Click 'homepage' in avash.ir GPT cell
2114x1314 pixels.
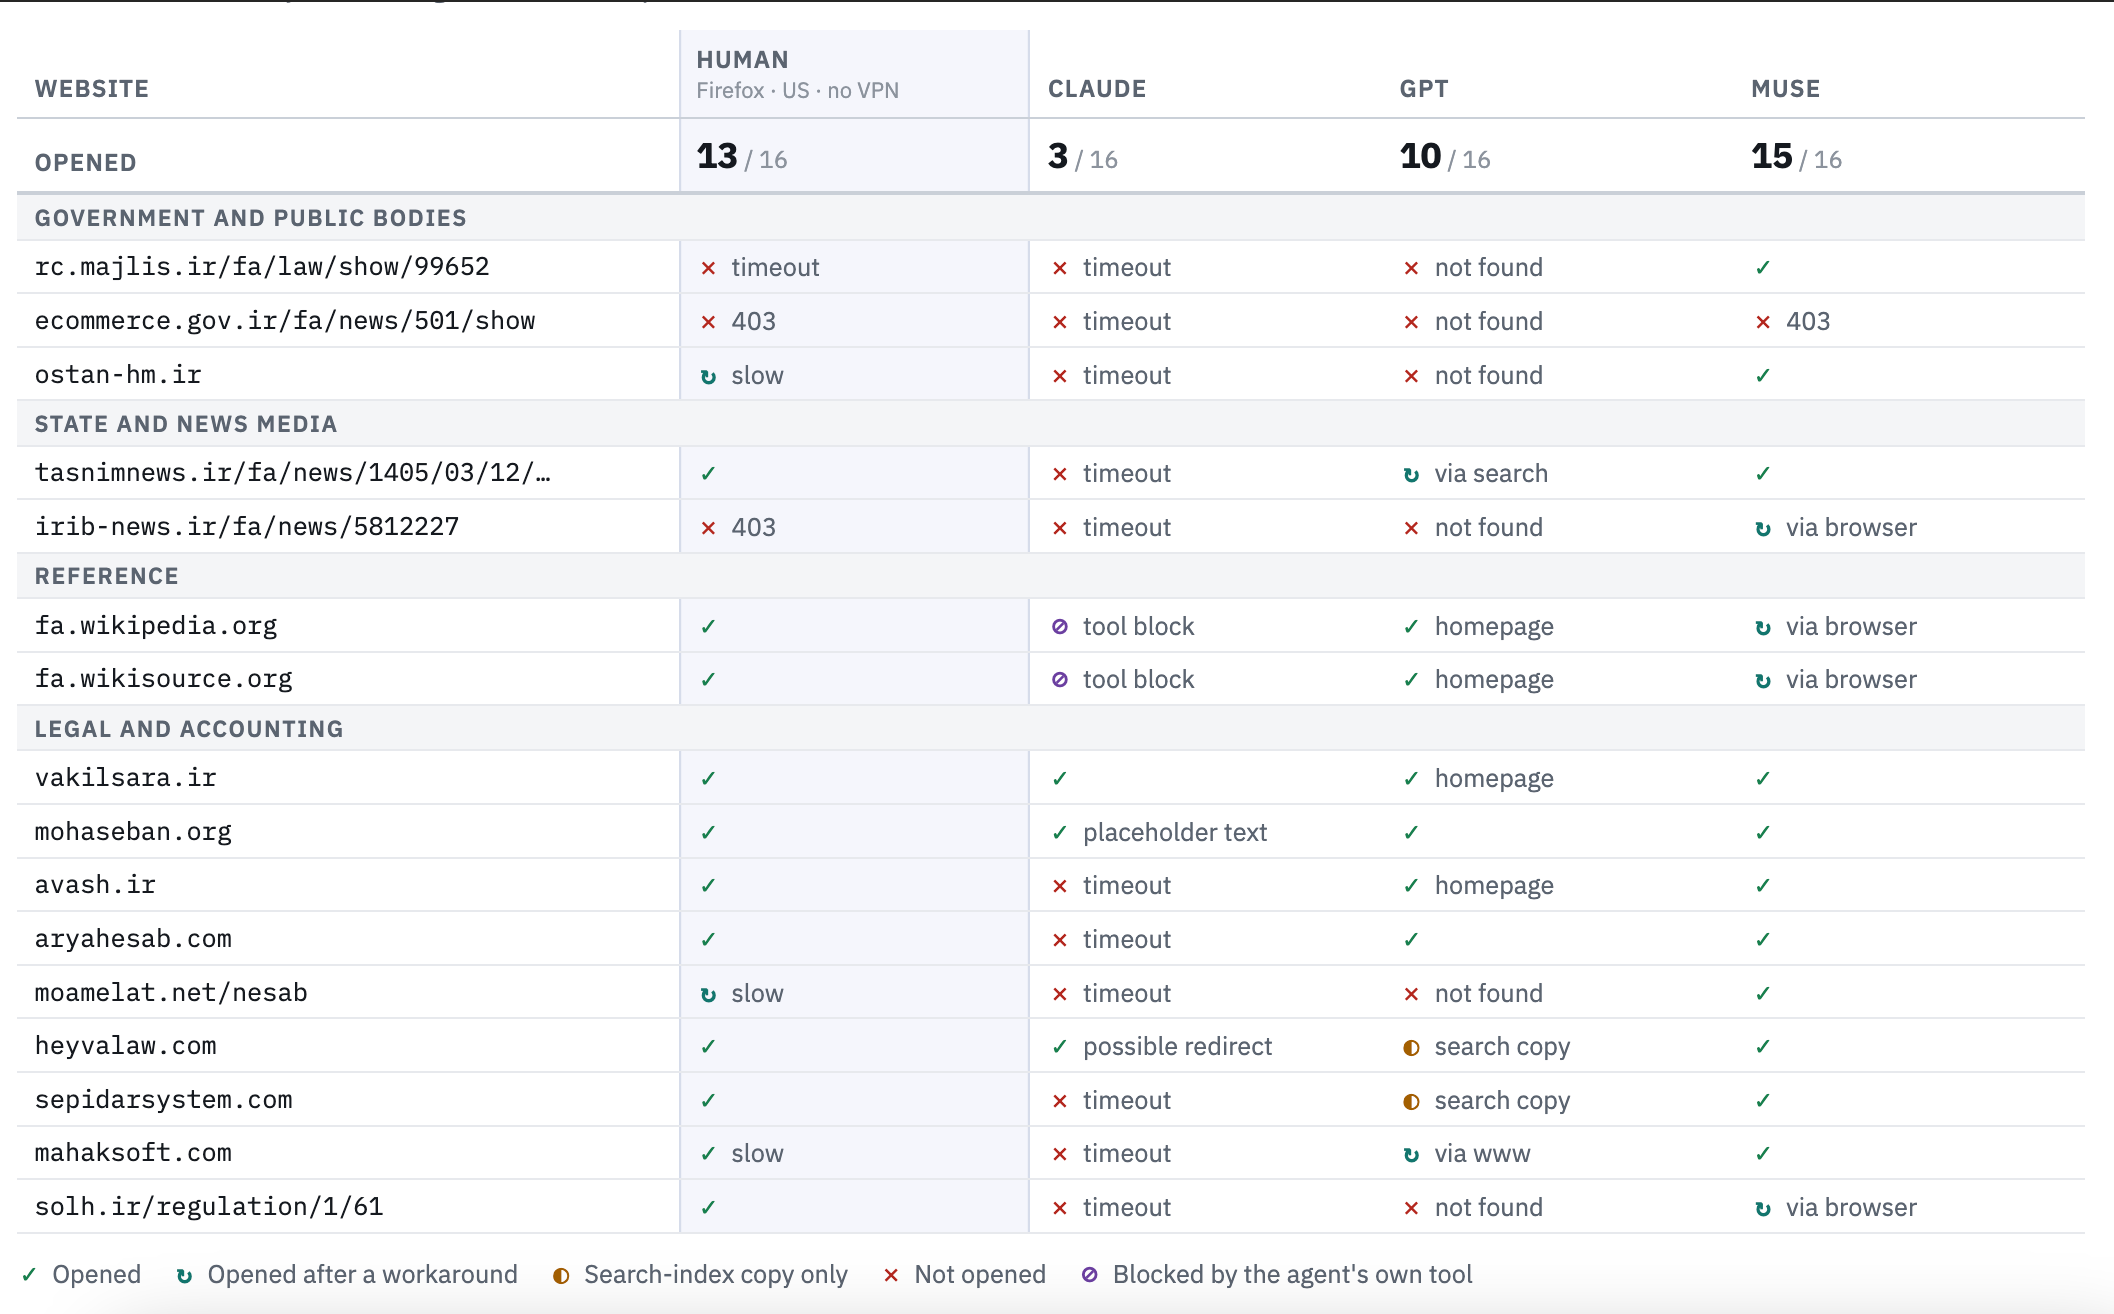1494,886
